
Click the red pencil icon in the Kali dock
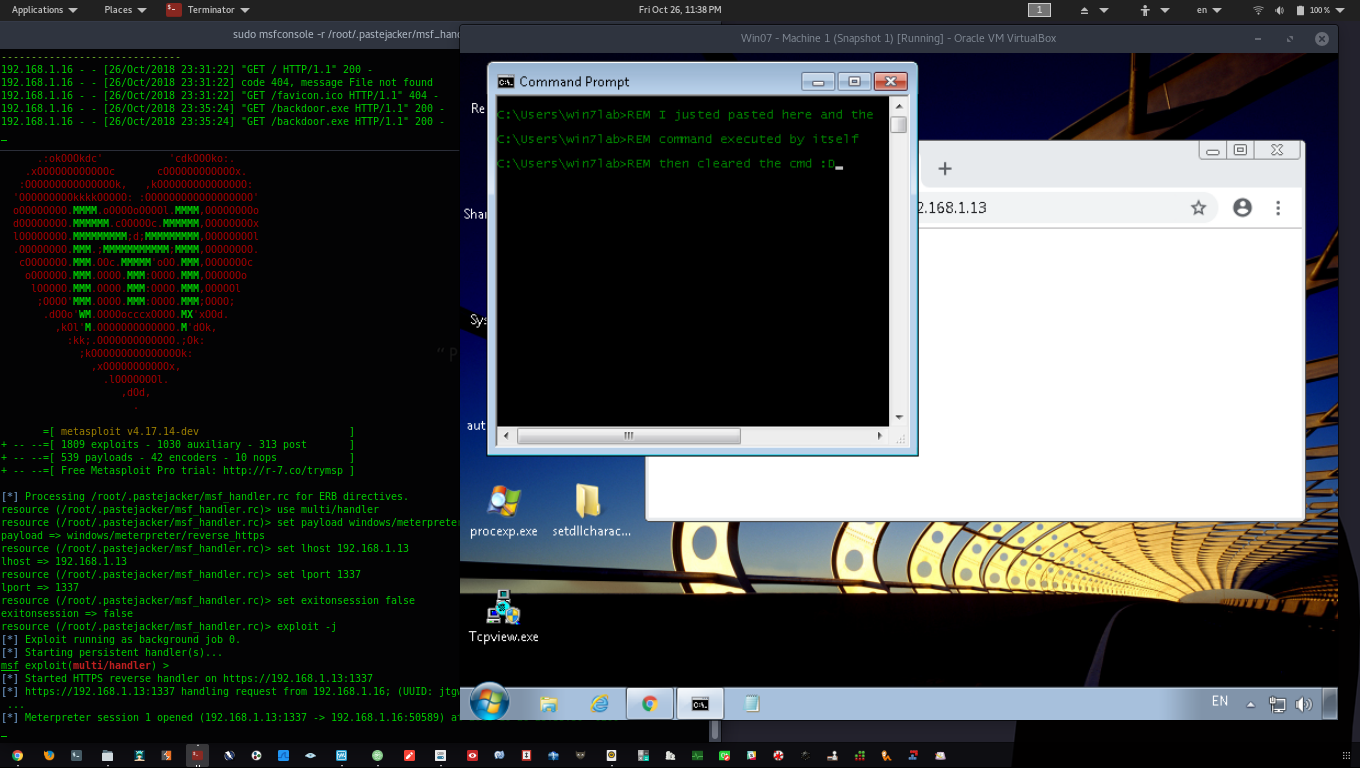tap(408, 756)
